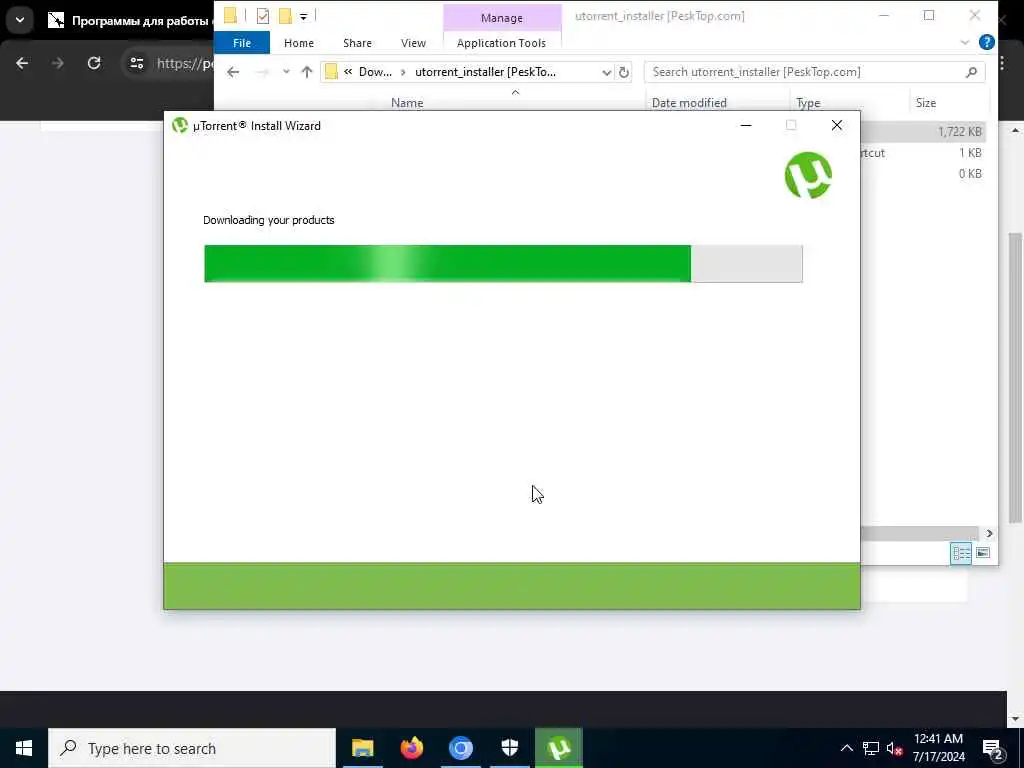The image size is (1024, 768).
Task: Sort by Size column header
Action: coord(925,103)
